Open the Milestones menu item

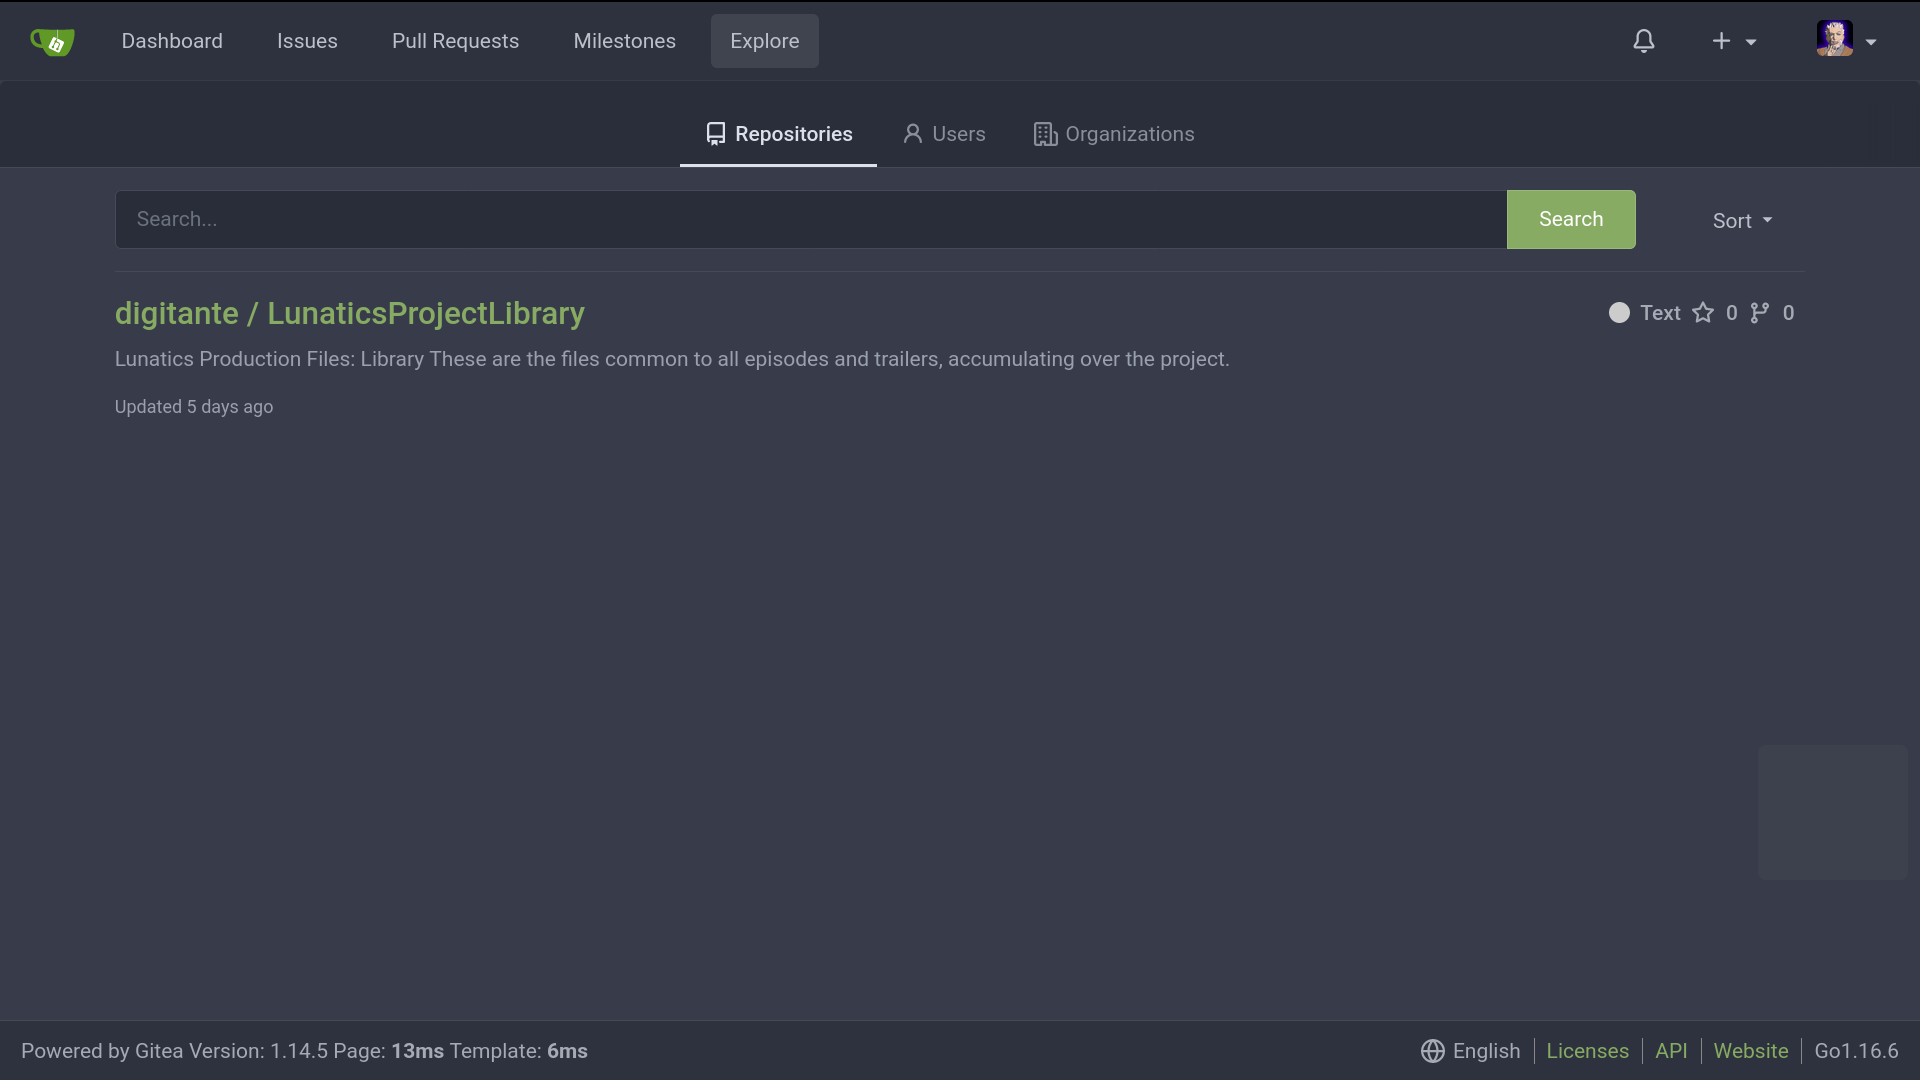coord(624,41)
